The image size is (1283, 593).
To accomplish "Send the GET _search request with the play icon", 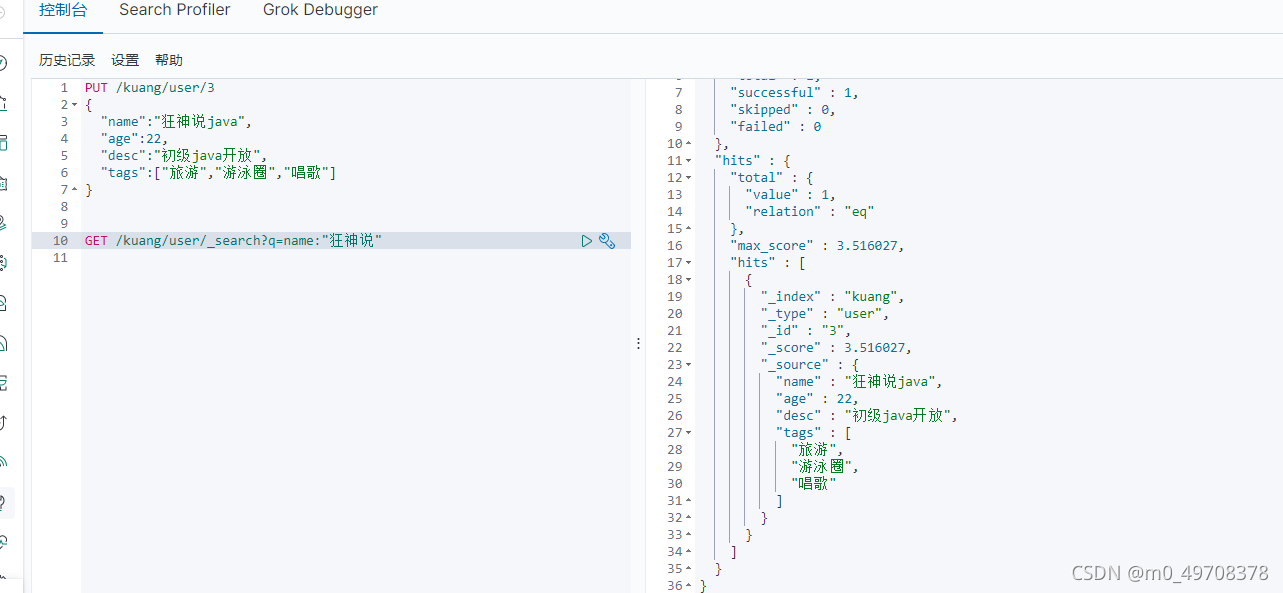I will (x=587, y=241).
